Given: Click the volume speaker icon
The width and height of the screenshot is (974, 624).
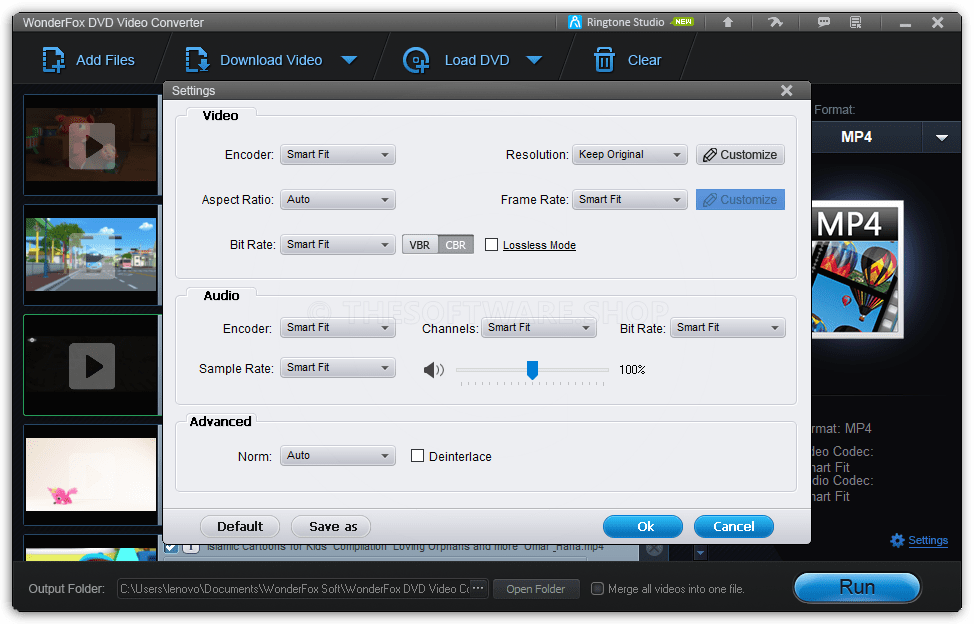Looking at the screenshot, I should (x=434, y=370).
